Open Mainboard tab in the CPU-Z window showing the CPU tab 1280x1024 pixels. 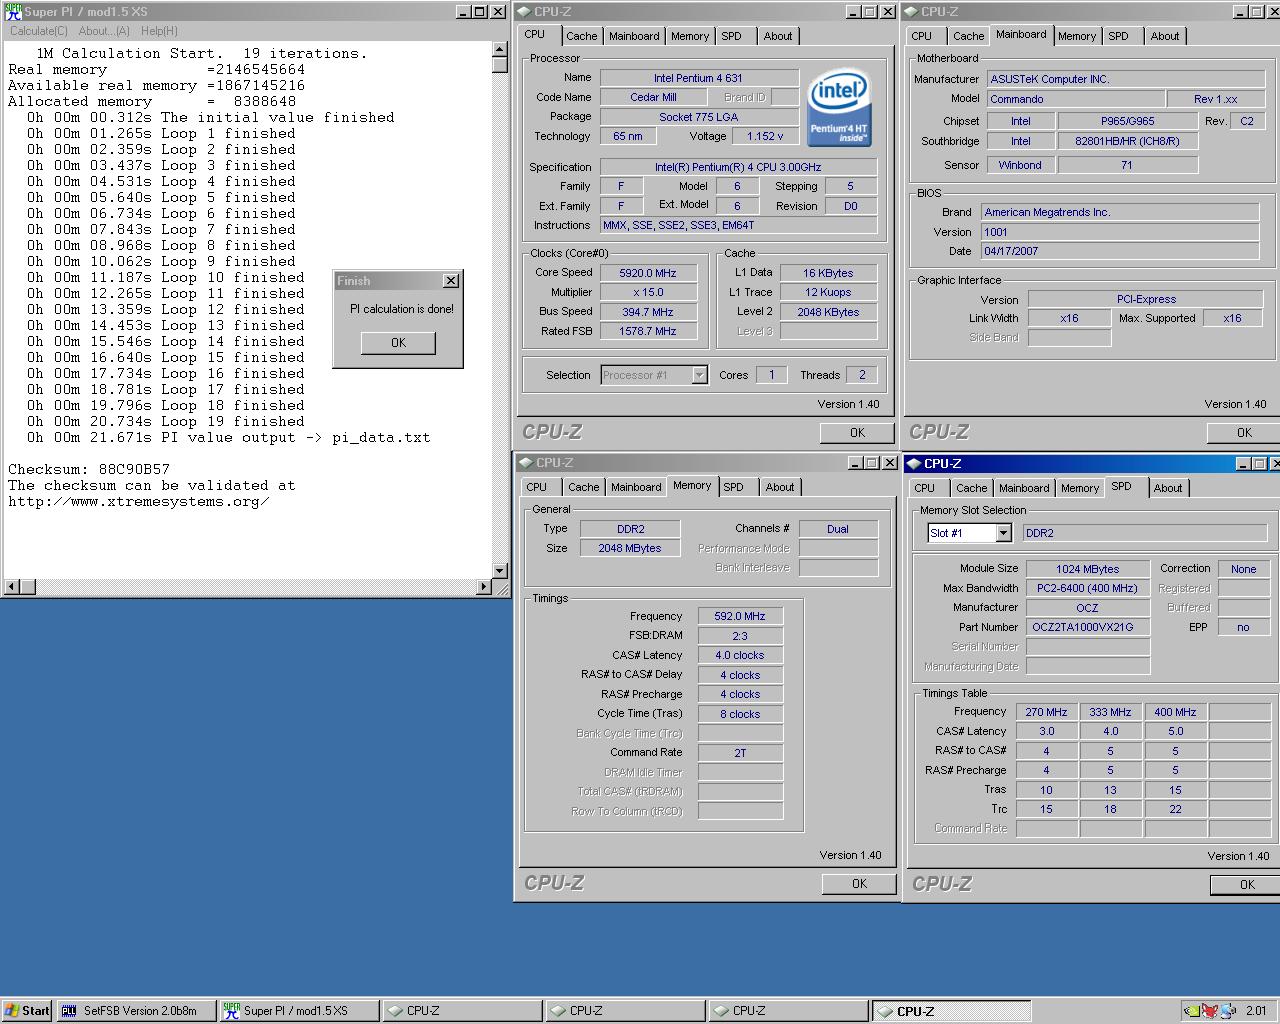[x=634, y=36]
